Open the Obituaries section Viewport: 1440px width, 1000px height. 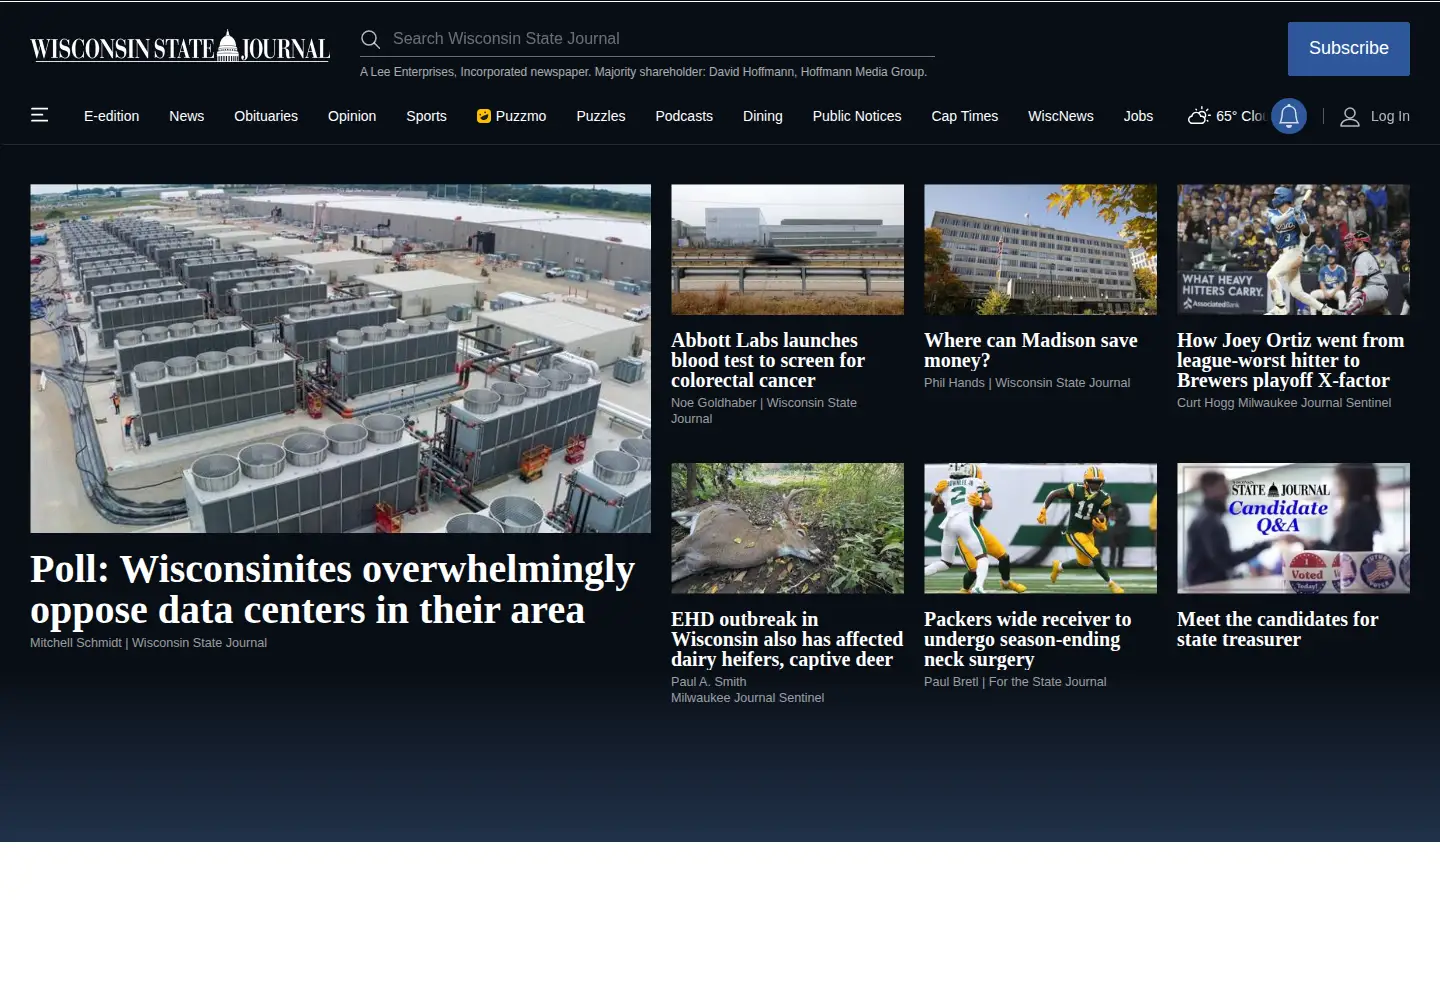266,116
